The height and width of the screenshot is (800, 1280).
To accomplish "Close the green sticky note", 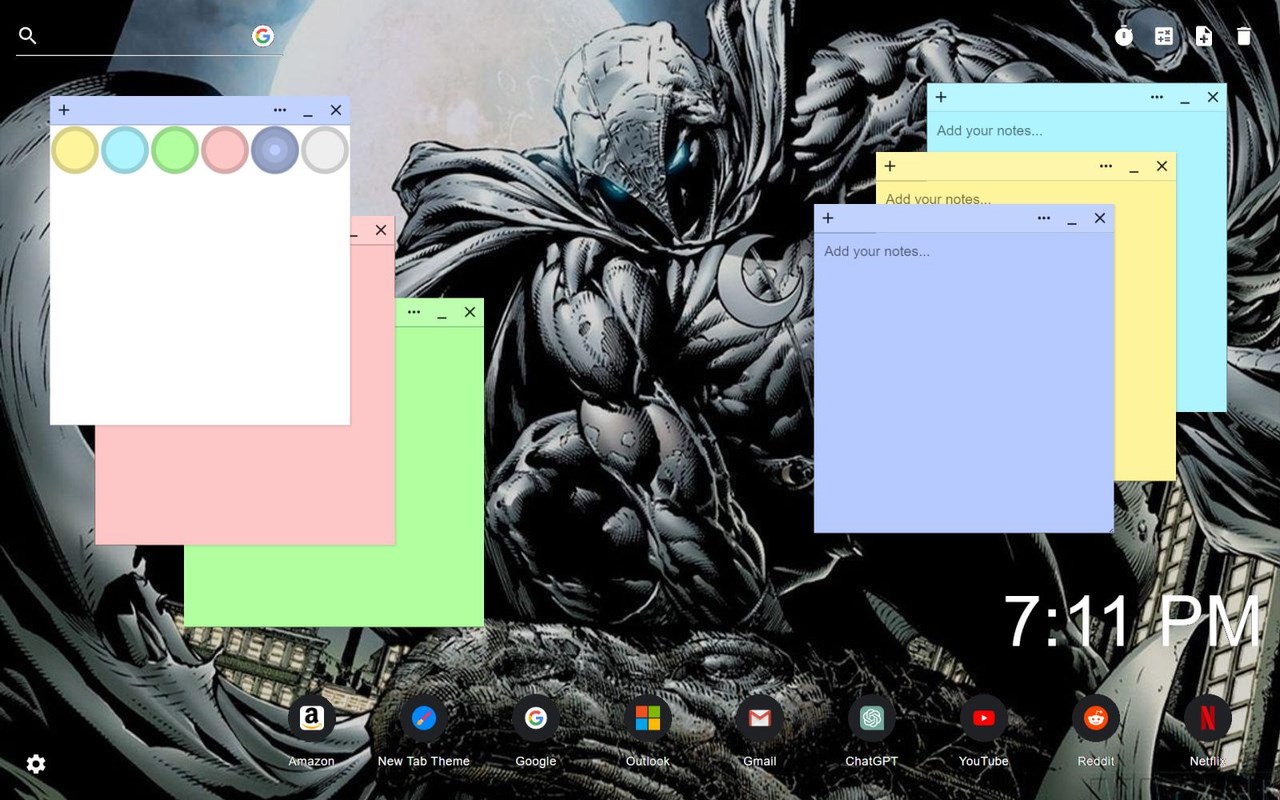I will coord(470,312).
